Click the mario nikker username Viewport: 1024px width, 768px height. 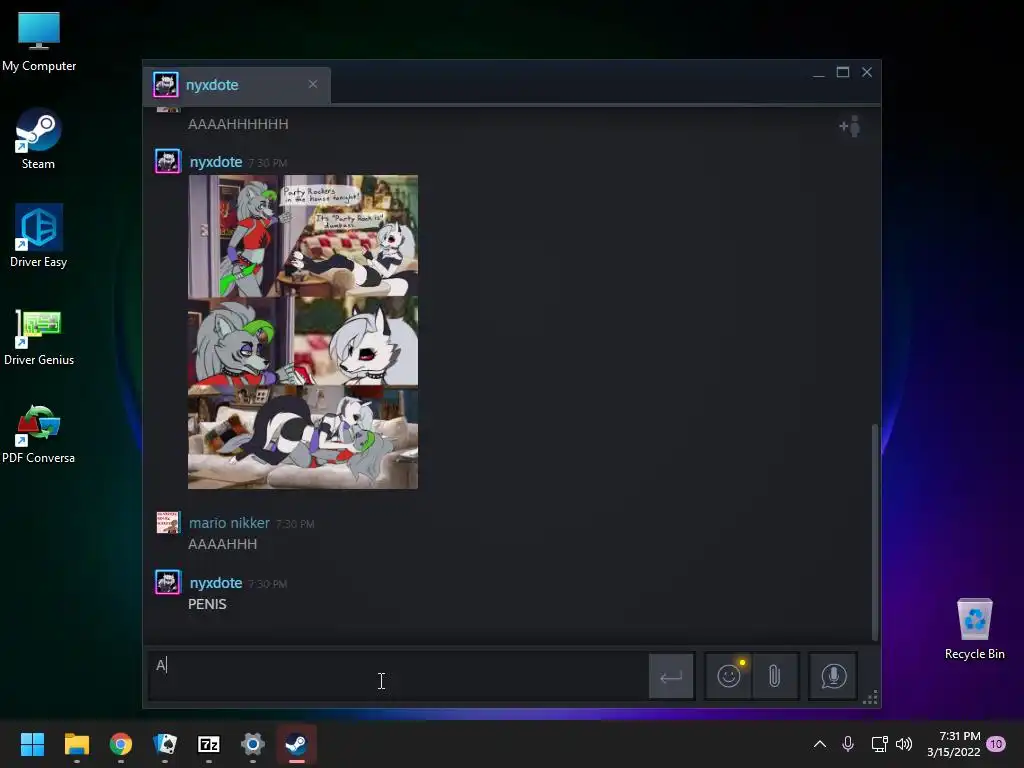click(x=229, y=523)
